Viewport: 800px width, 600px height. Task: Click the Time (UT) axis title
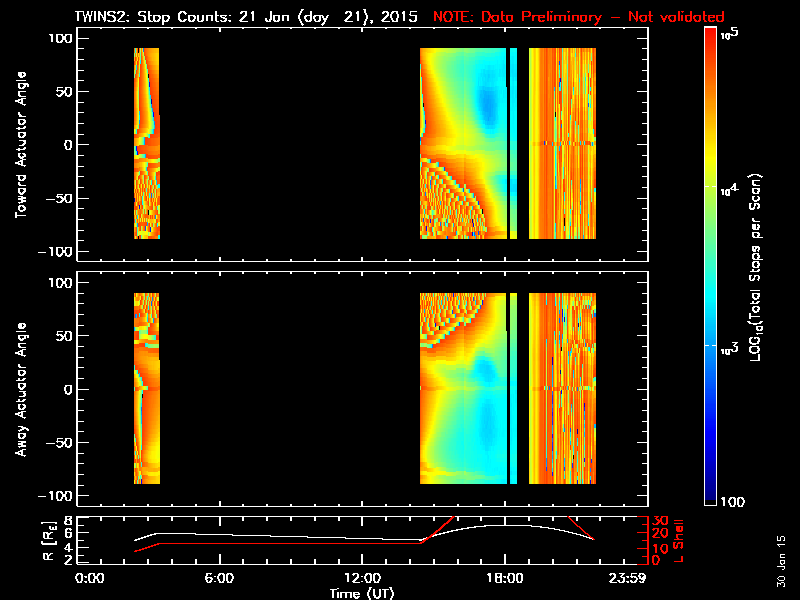pyautogui.click(x=362, y=593)
